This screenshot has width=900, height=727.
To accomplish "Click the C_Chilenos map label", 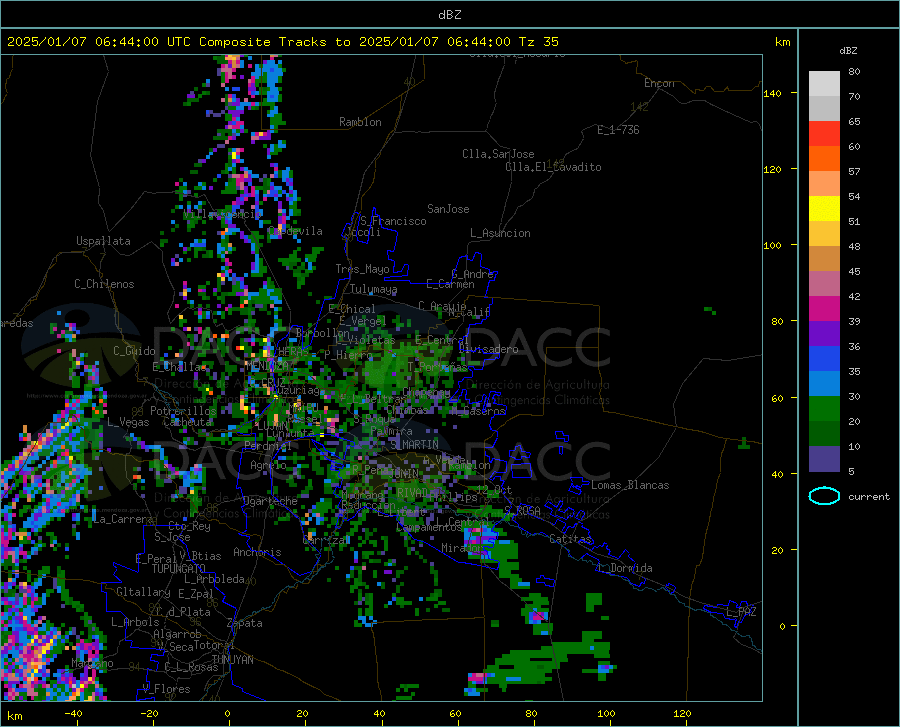I will click(x=104, y=284).
